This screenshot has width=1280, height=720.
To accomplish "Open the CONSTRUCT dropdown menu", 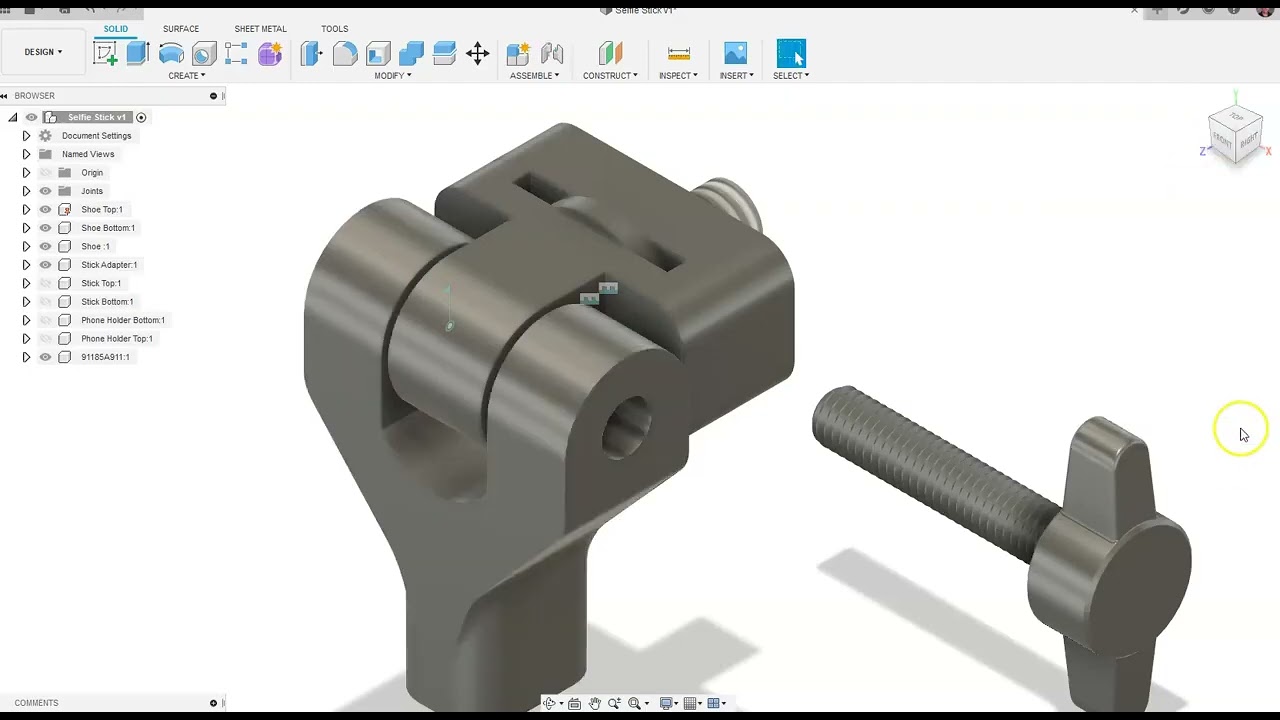I will [610, 76].
